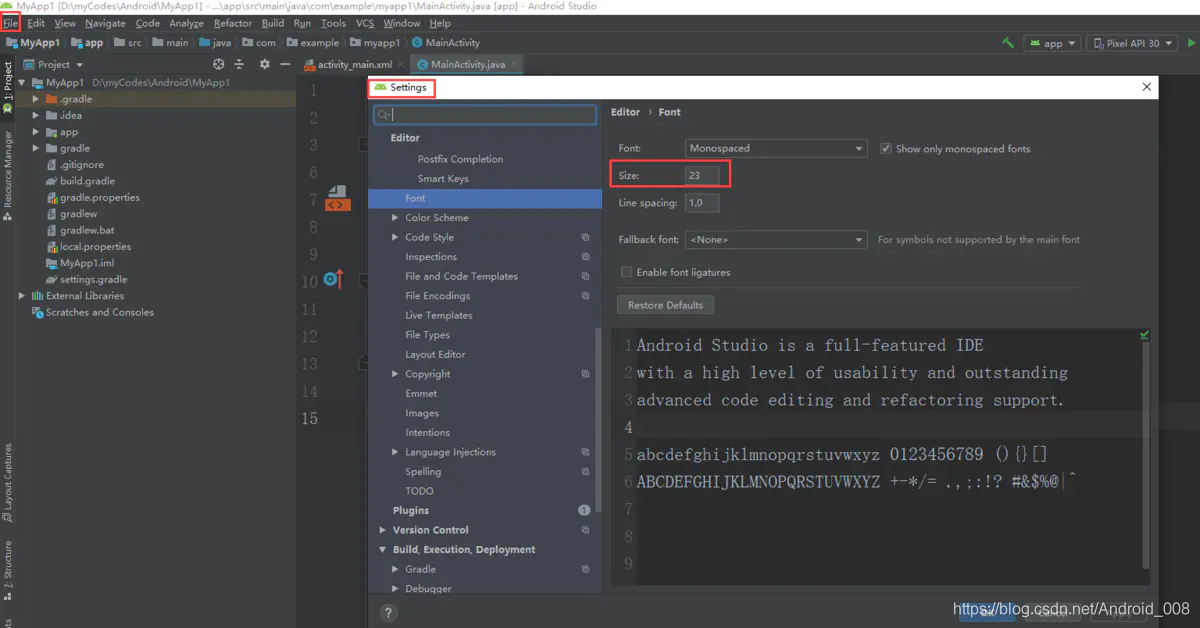
Task: Expand the .gradle folder arrow
Action: click(x=37, y=99)
